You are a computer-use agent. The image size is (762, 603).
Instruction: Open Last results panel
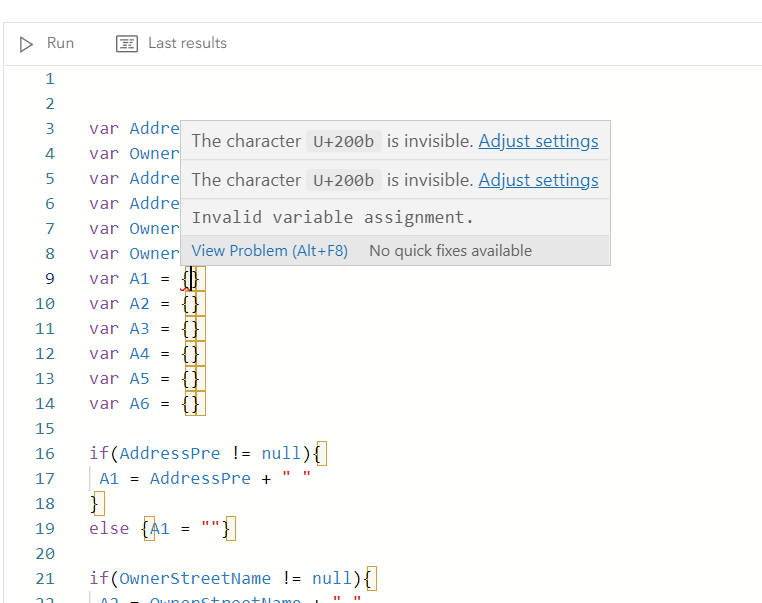click(x=186, y=43)
